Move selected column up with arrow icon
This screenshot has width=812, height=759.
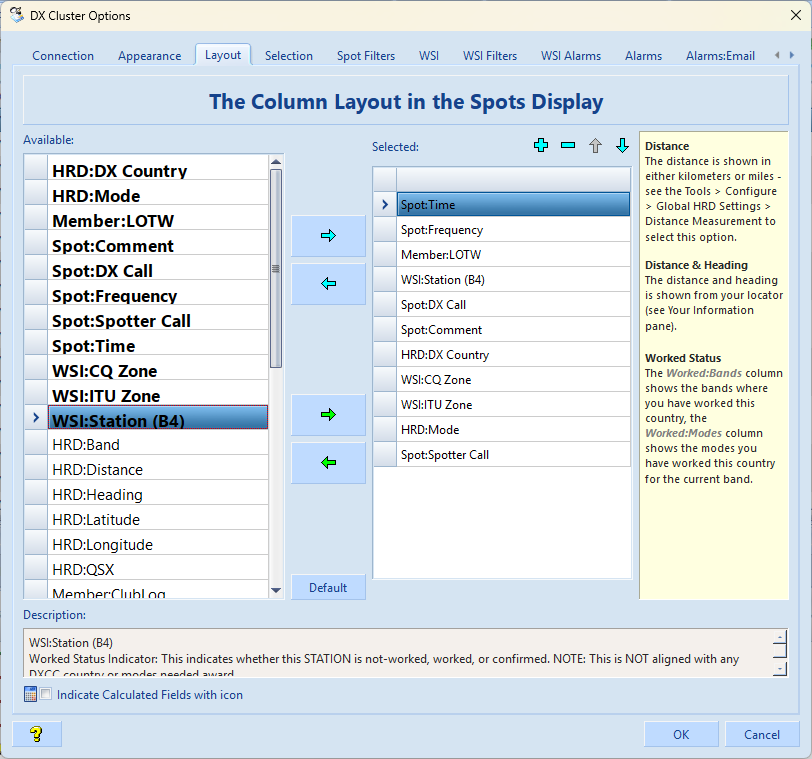click(595, 146)
